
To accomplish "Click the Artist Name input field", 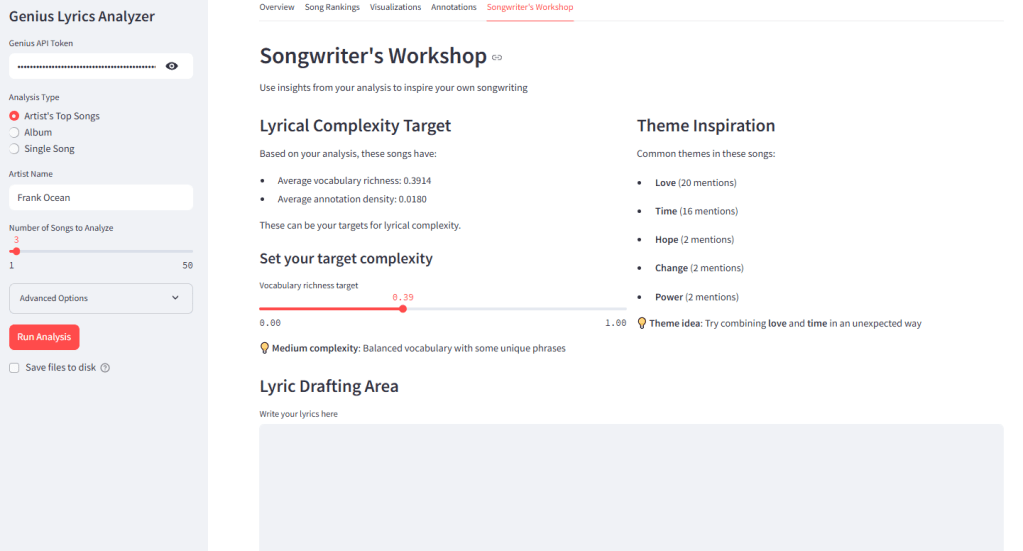I will click(100, 198).
